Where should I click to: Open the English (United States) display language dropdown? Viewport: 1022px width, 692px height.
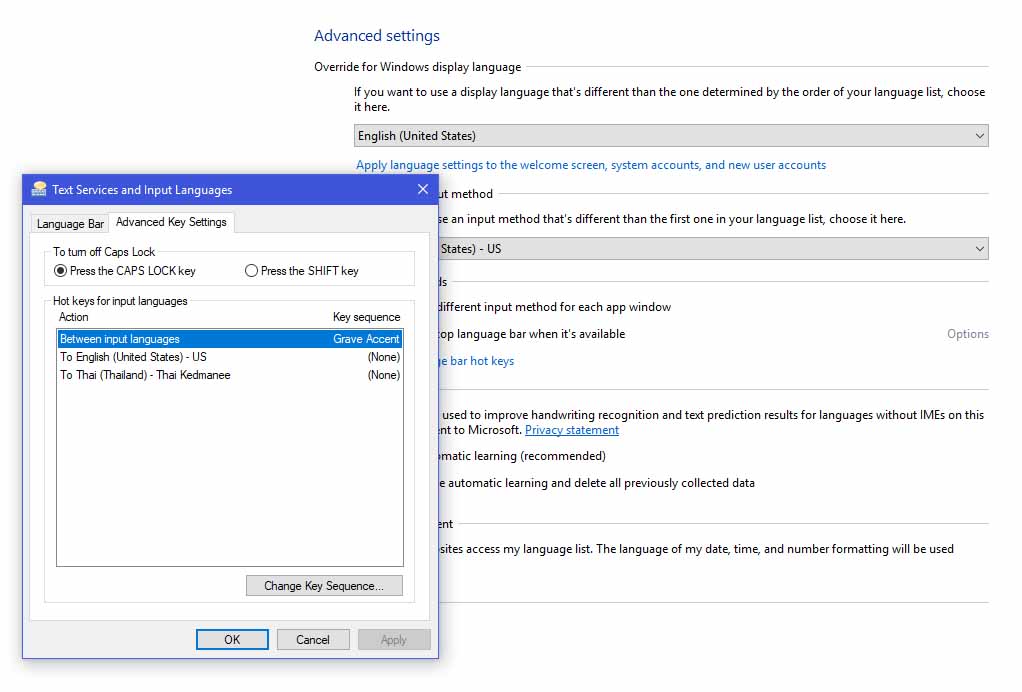[671, 136]
